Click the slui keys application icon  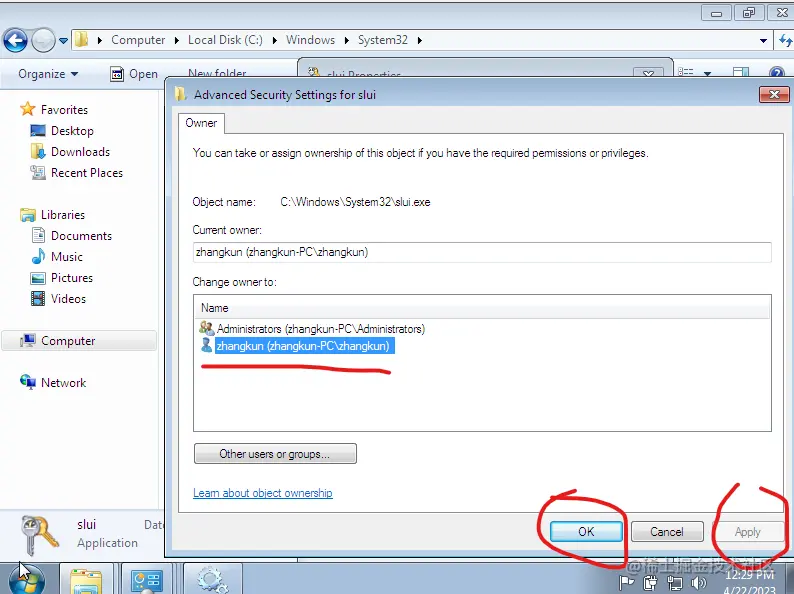39,535
